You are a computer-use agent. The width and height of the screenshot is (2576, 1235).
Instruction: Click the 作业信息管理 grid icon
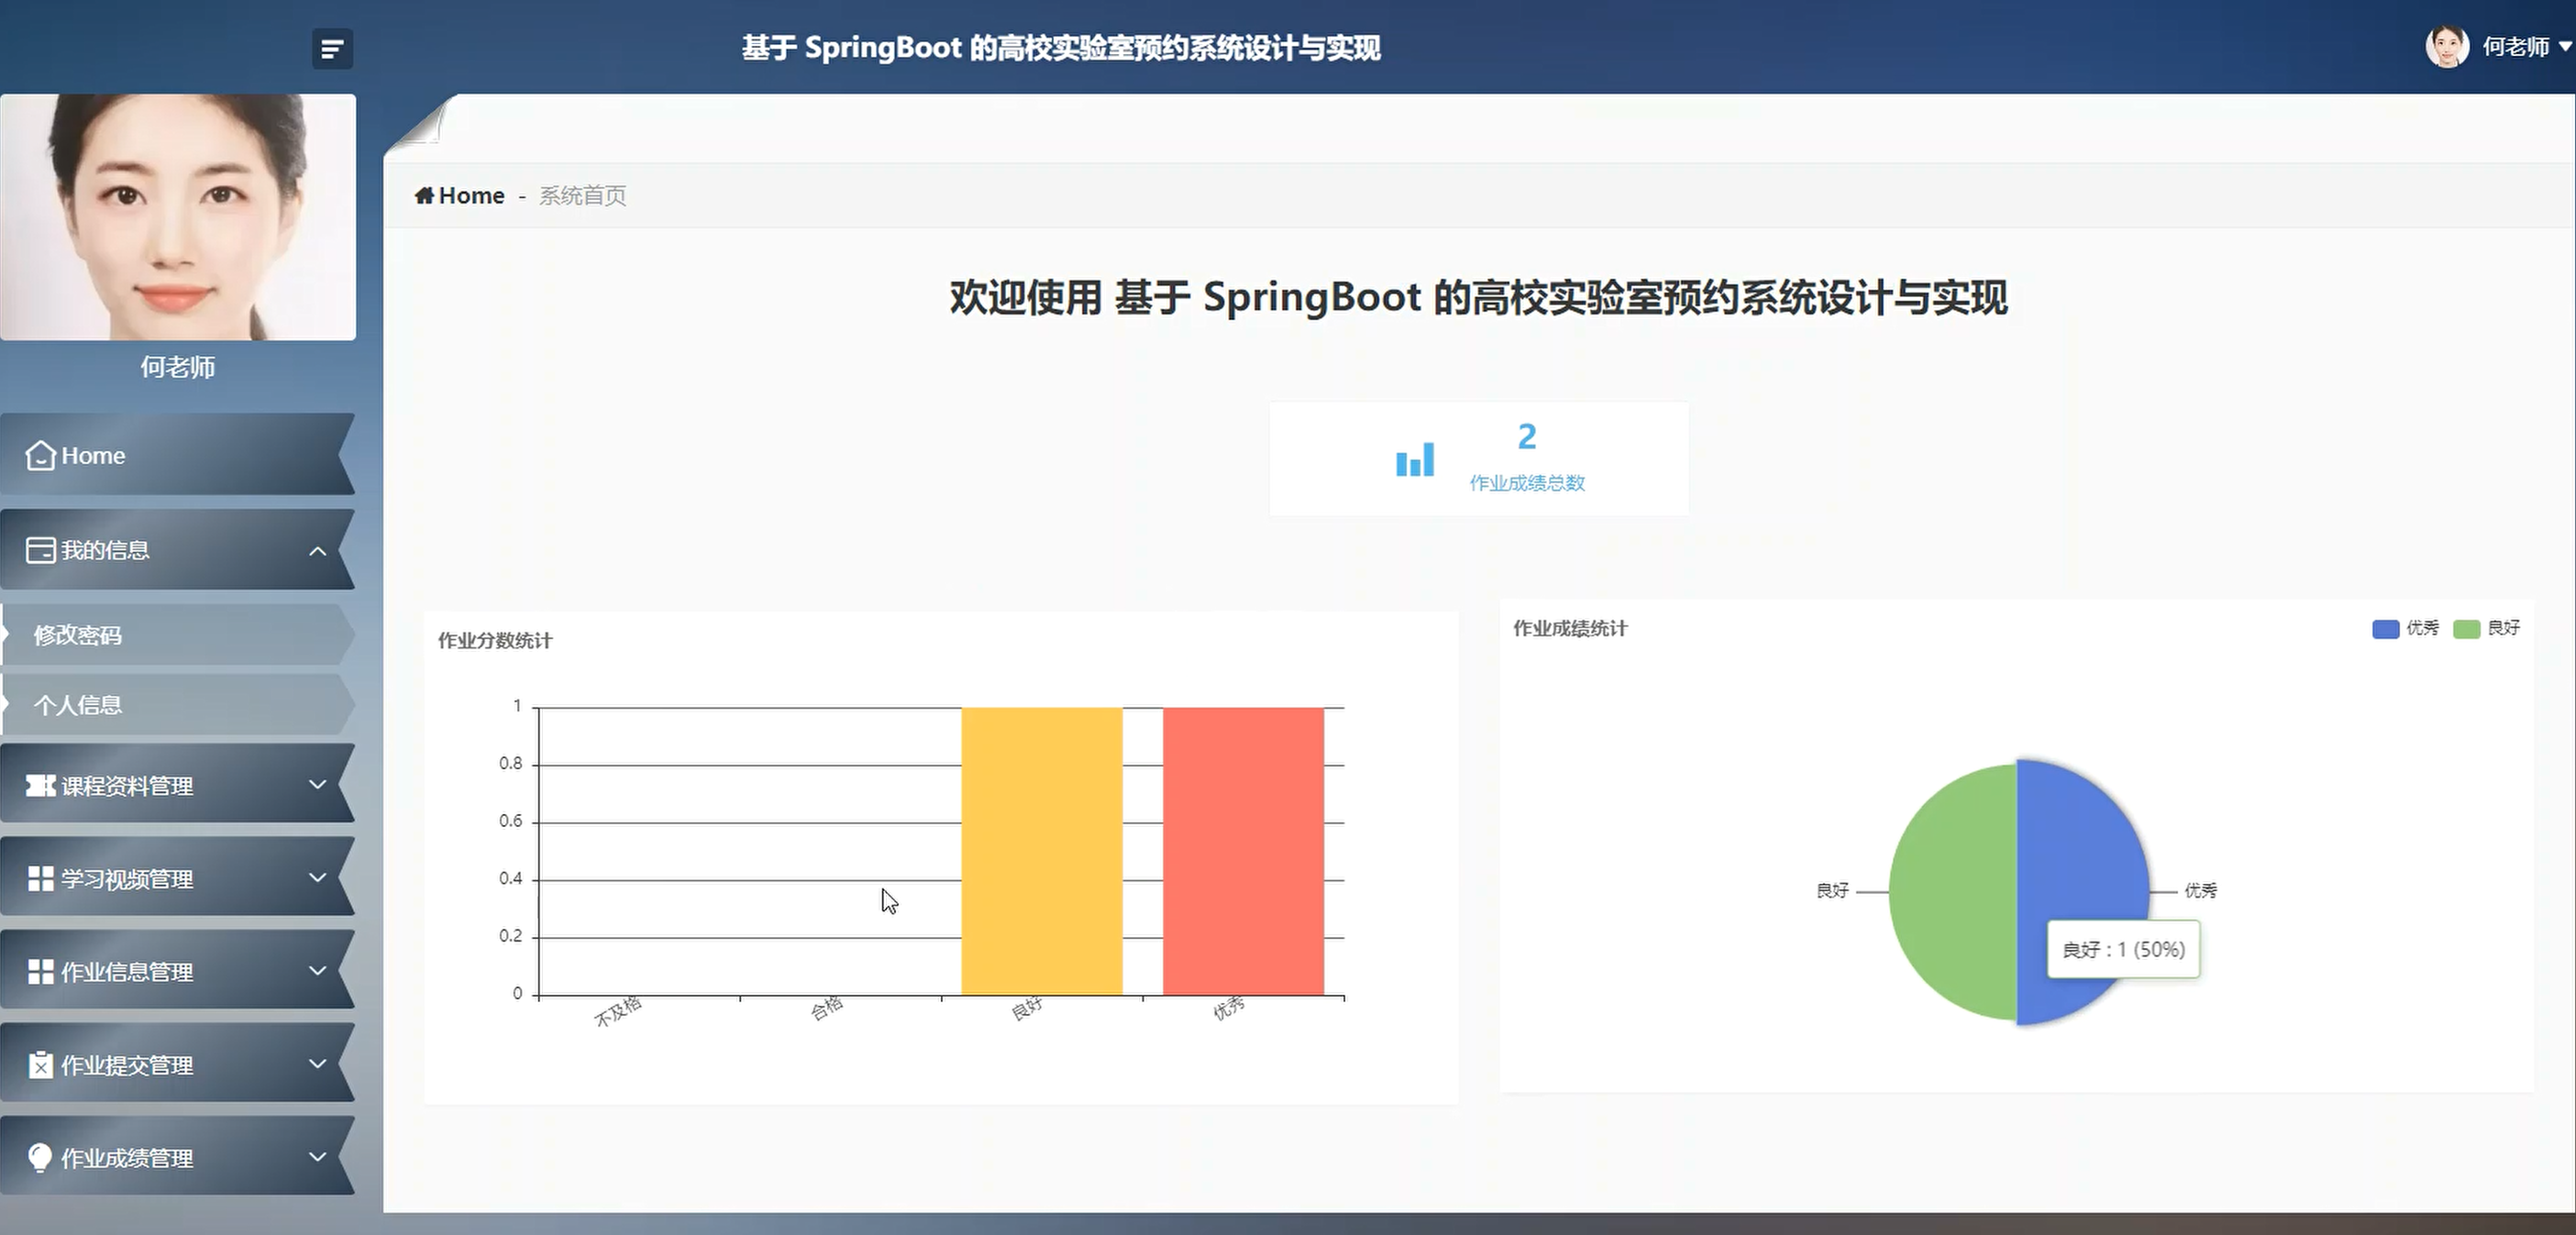click(x=41, y=972)
